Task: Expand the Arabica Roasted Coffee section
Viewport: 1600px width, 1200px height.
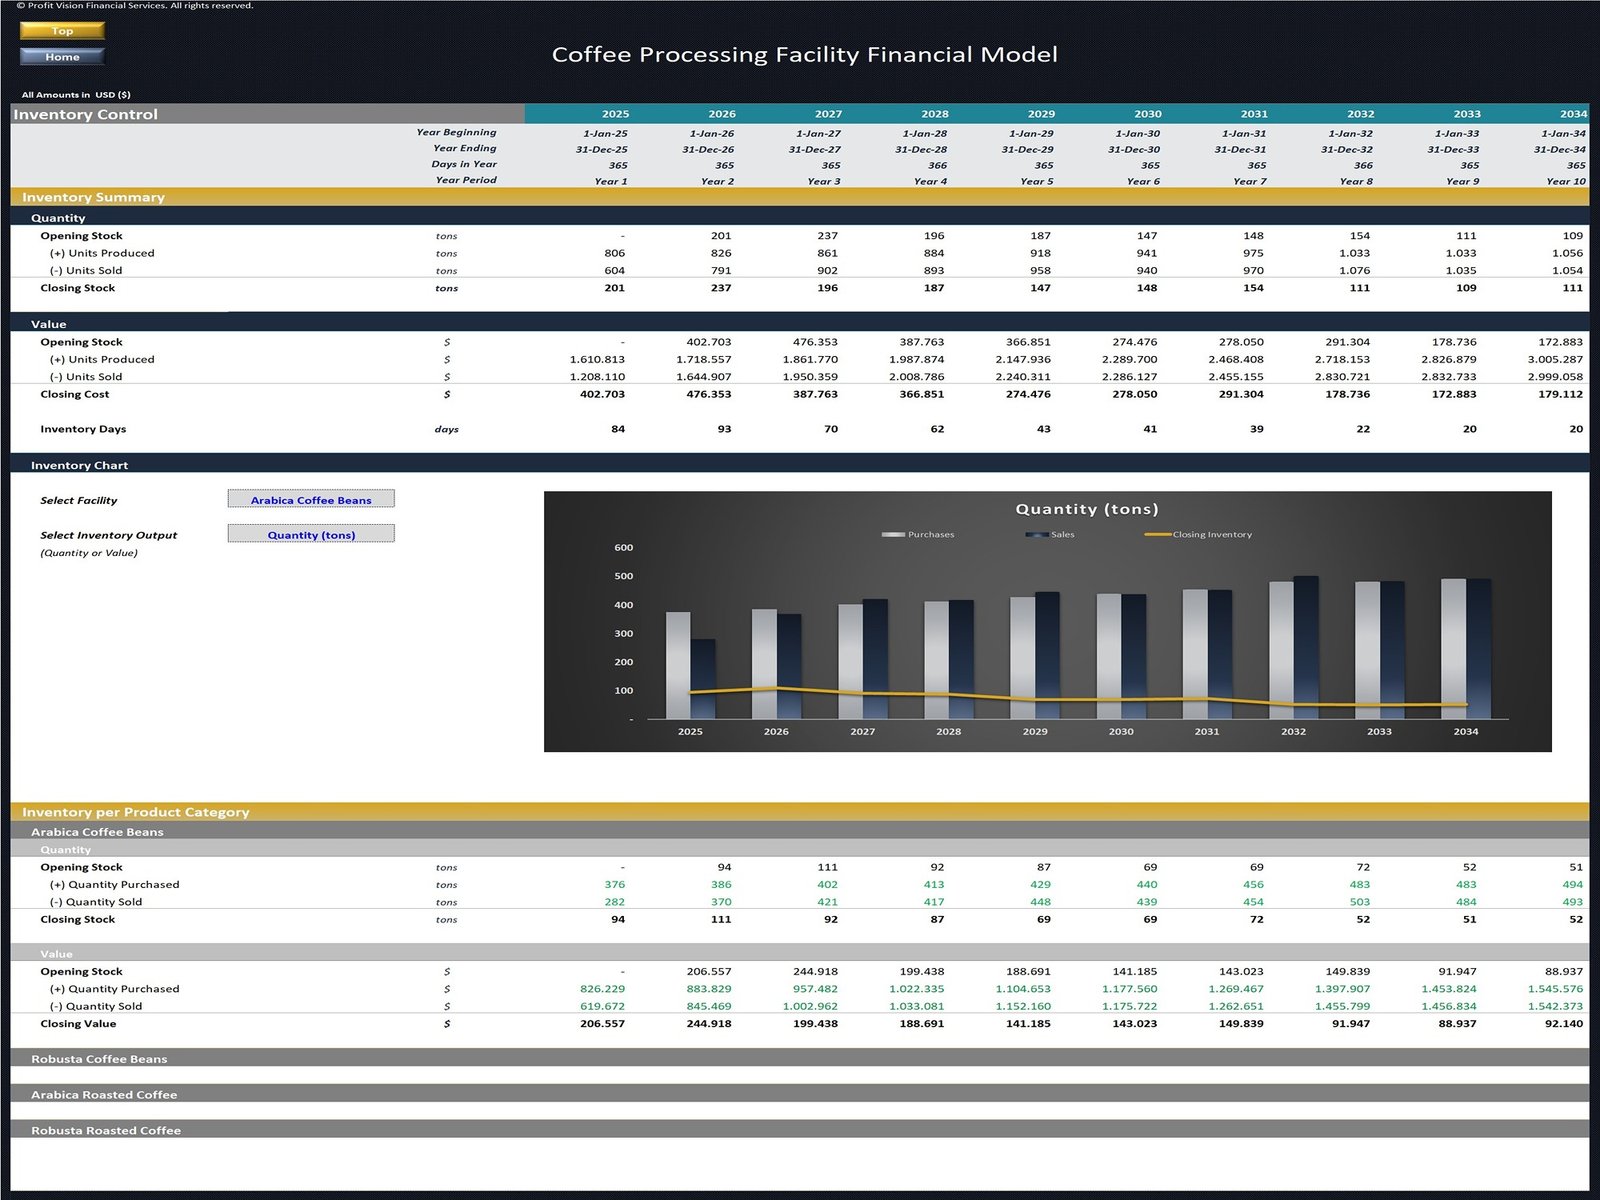Action: tap(104, 1094)
